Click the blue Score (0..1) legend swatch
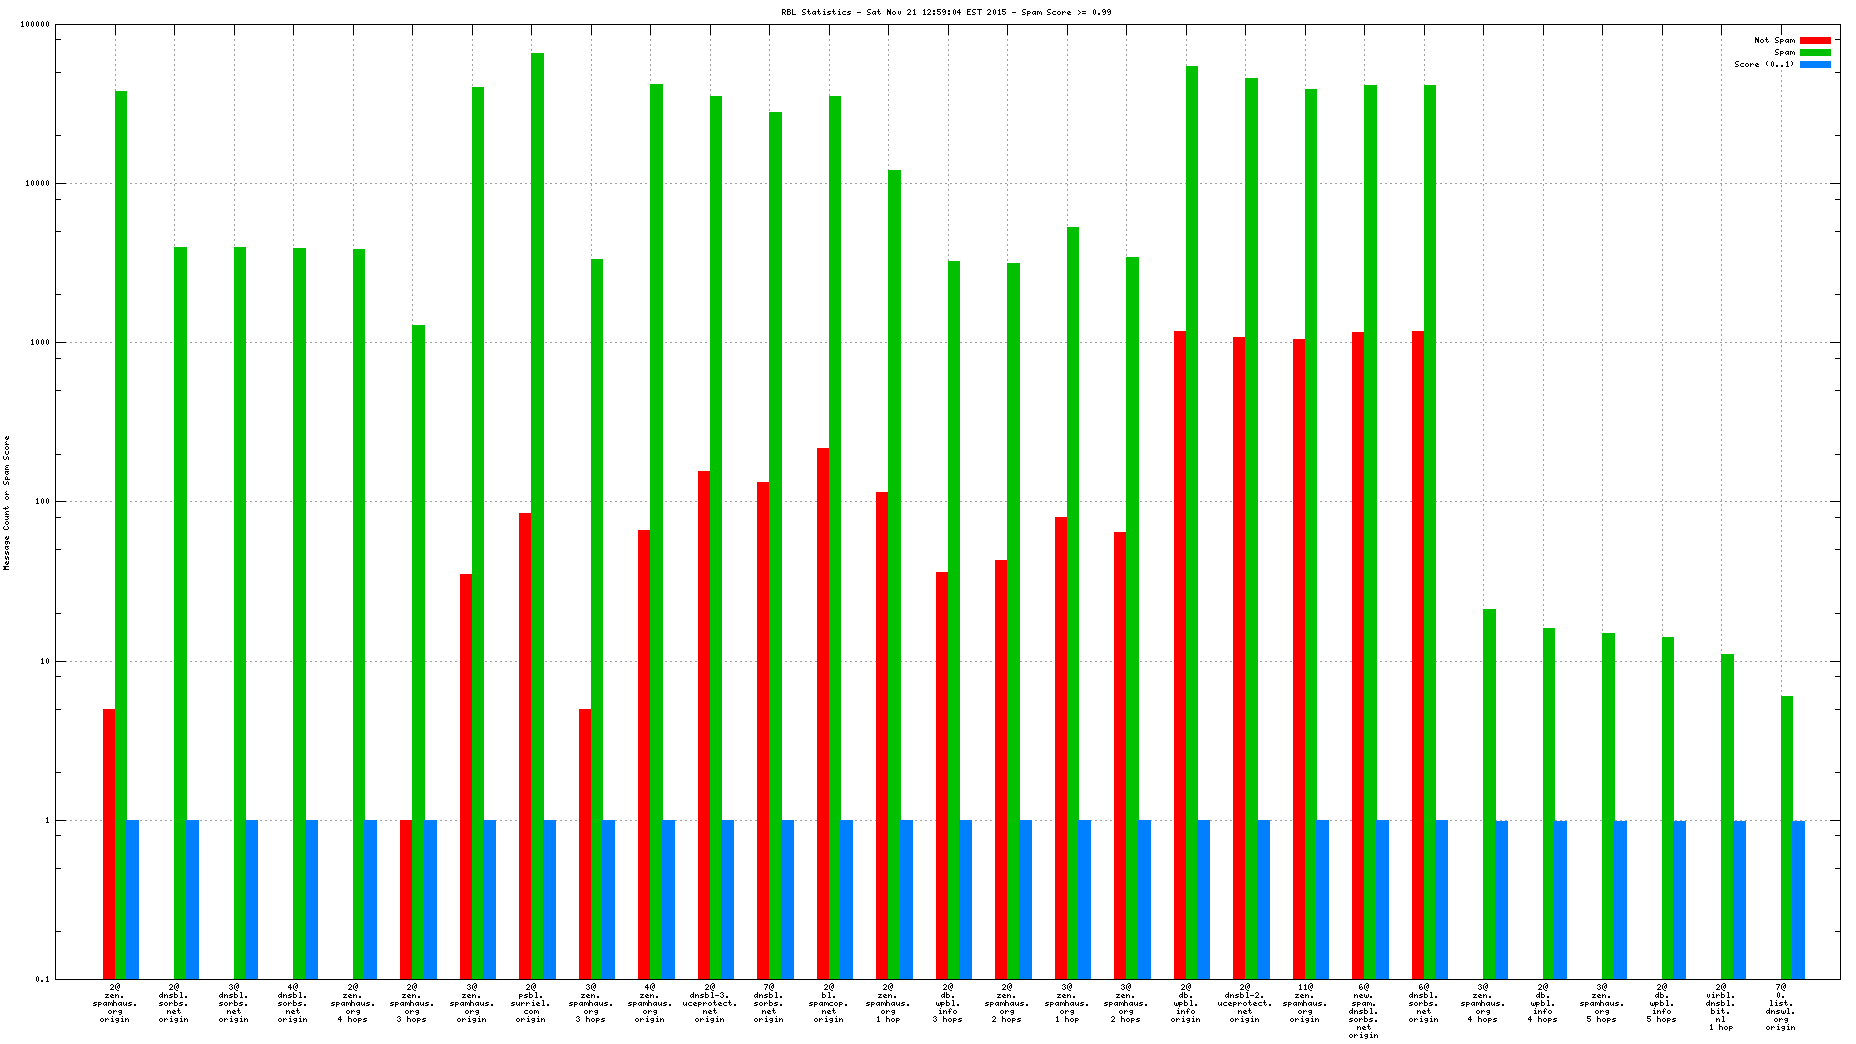Viewport: 1856px width, 1044px height. [x=1815, y=64]
